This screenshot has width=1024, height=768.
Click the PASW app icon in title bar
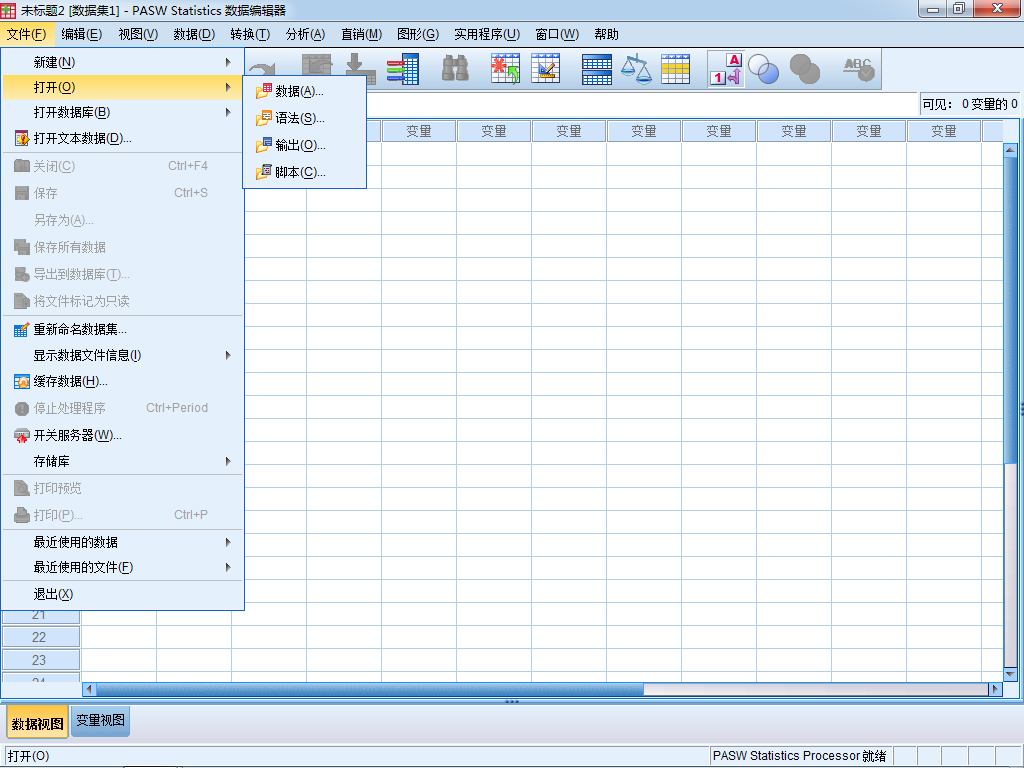[8, 10]
